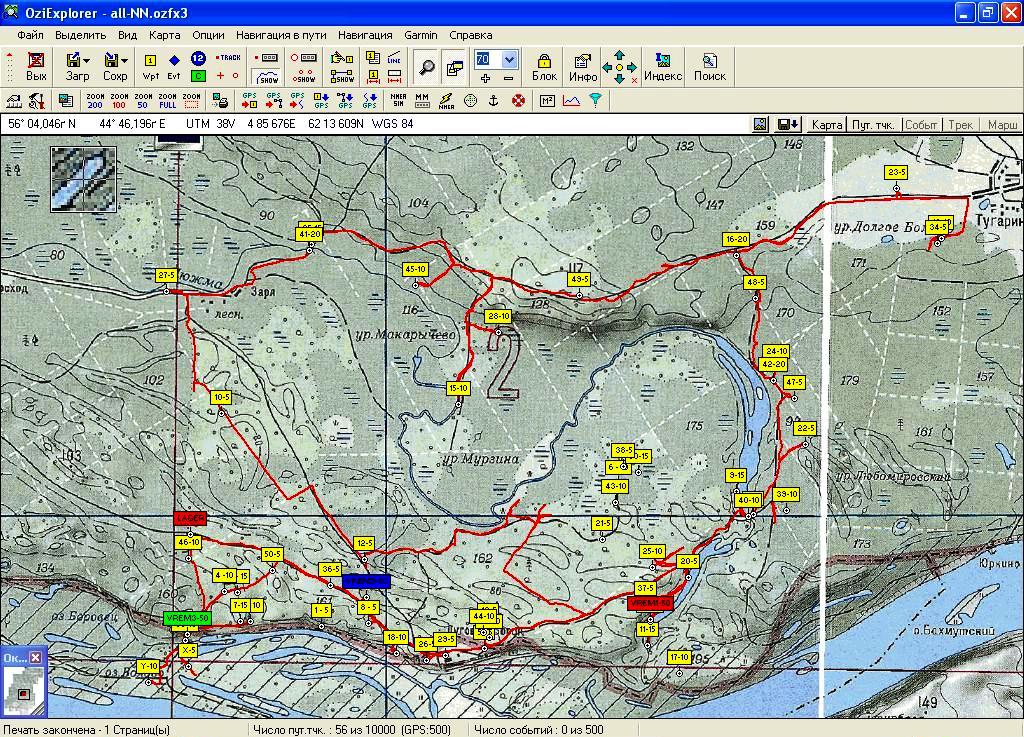Click the ZOOM FULL toolbar icon
The width and height of the screenshot is (1024, 737).
tap(167, 100)
